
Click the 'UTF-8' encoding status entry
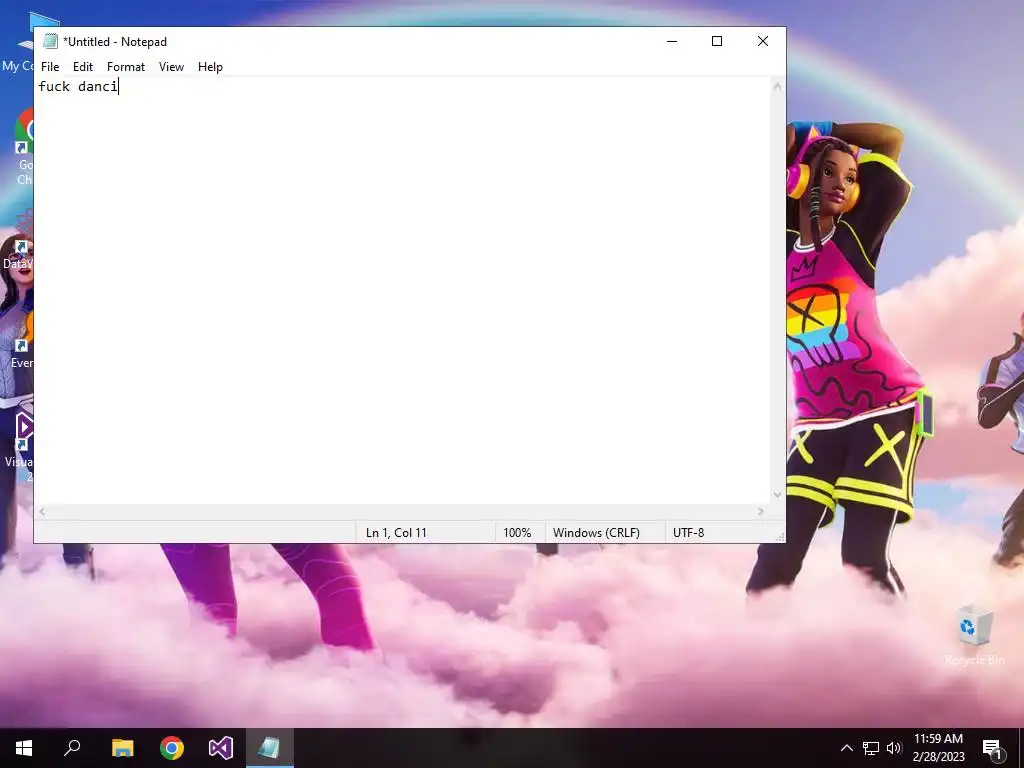689,533
